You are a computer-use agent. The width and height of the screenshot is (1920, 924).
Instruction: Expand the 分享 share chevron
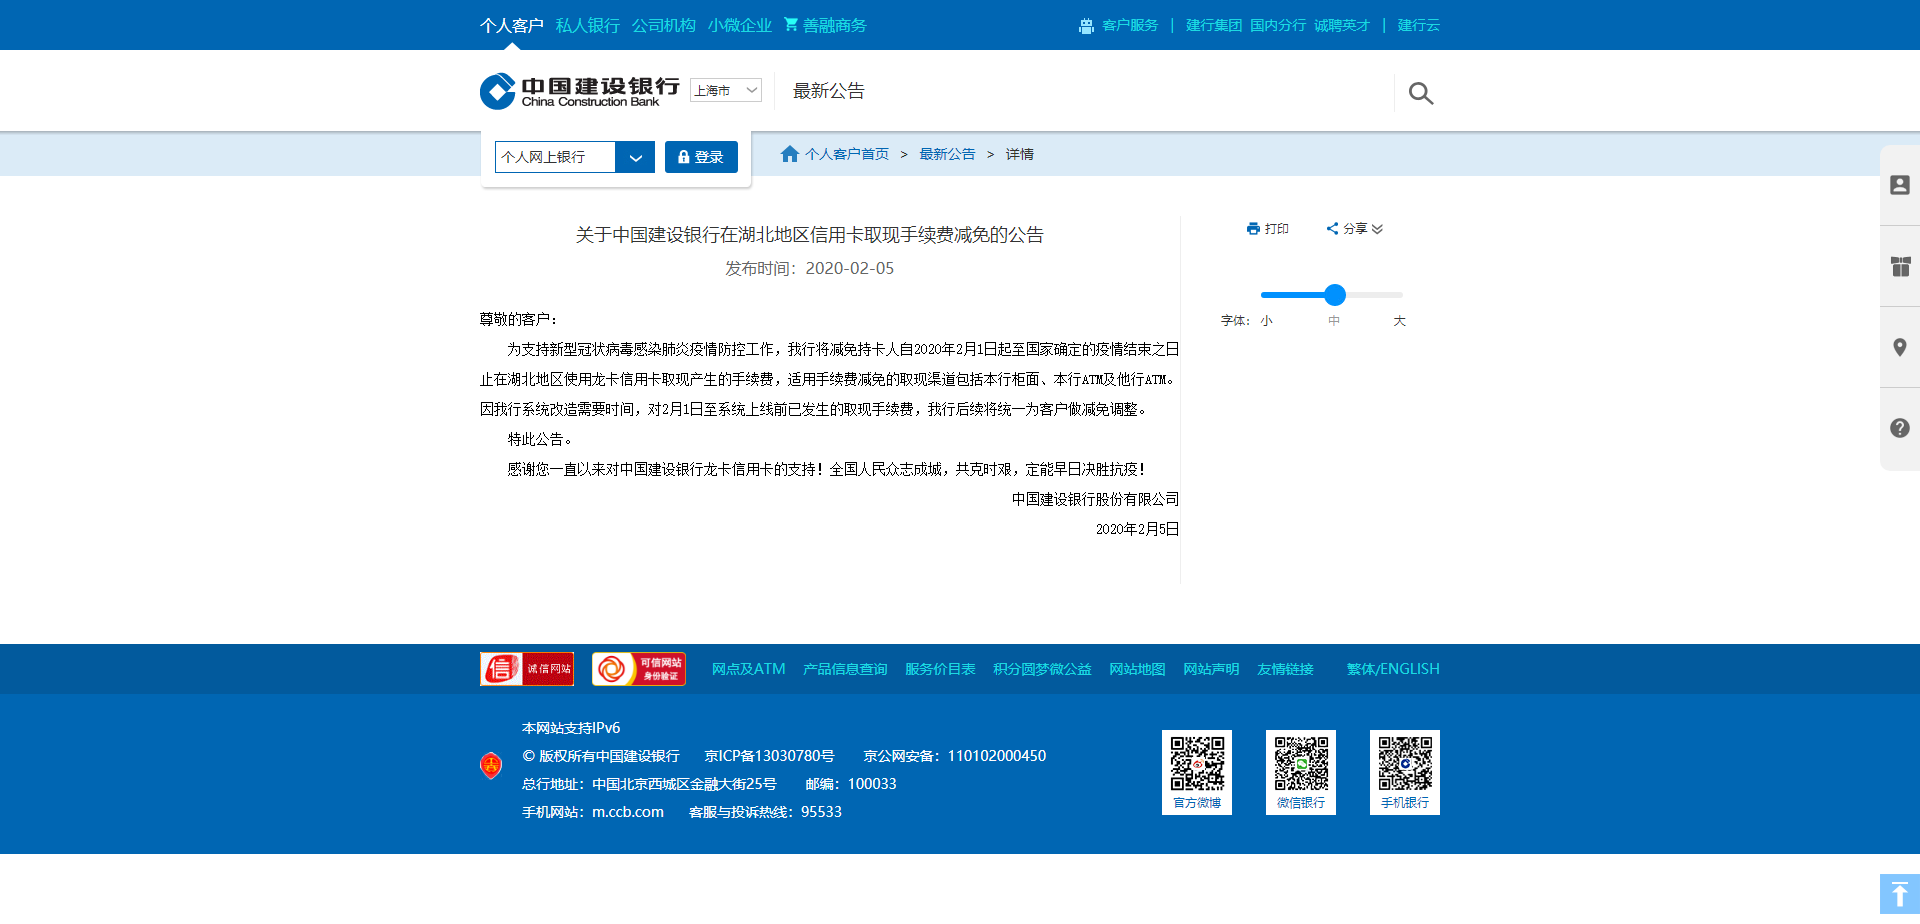click(1377, 229)
